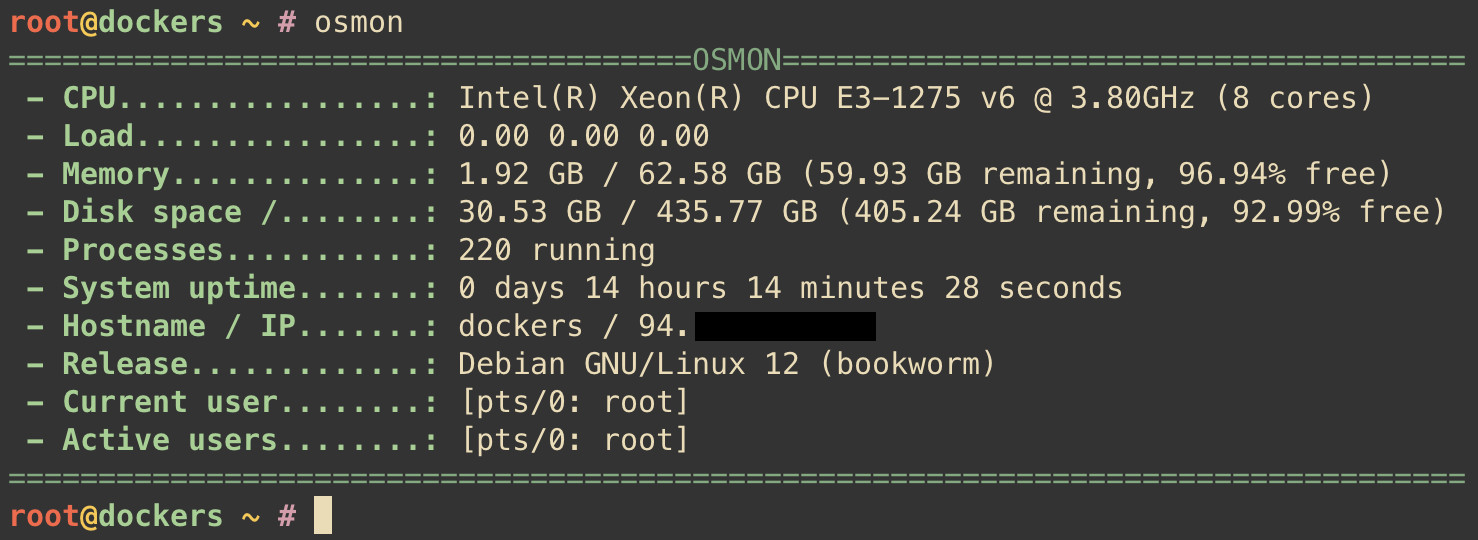1478x540 pixels.
Task: Click the Intel Xeon CPU model text
Action: [x=916, y=98]
